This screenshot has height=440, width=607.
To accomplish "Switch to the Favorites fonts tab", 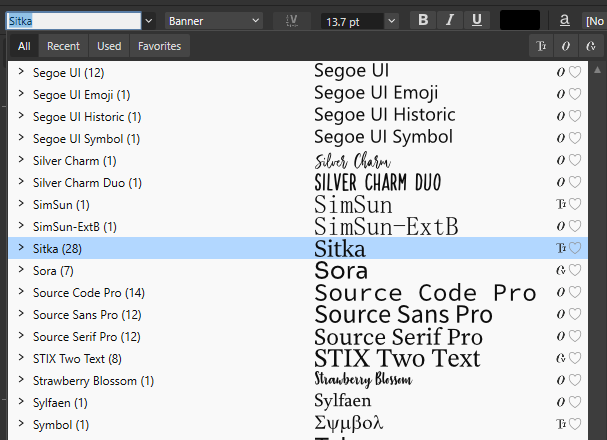I will (159, 46).
